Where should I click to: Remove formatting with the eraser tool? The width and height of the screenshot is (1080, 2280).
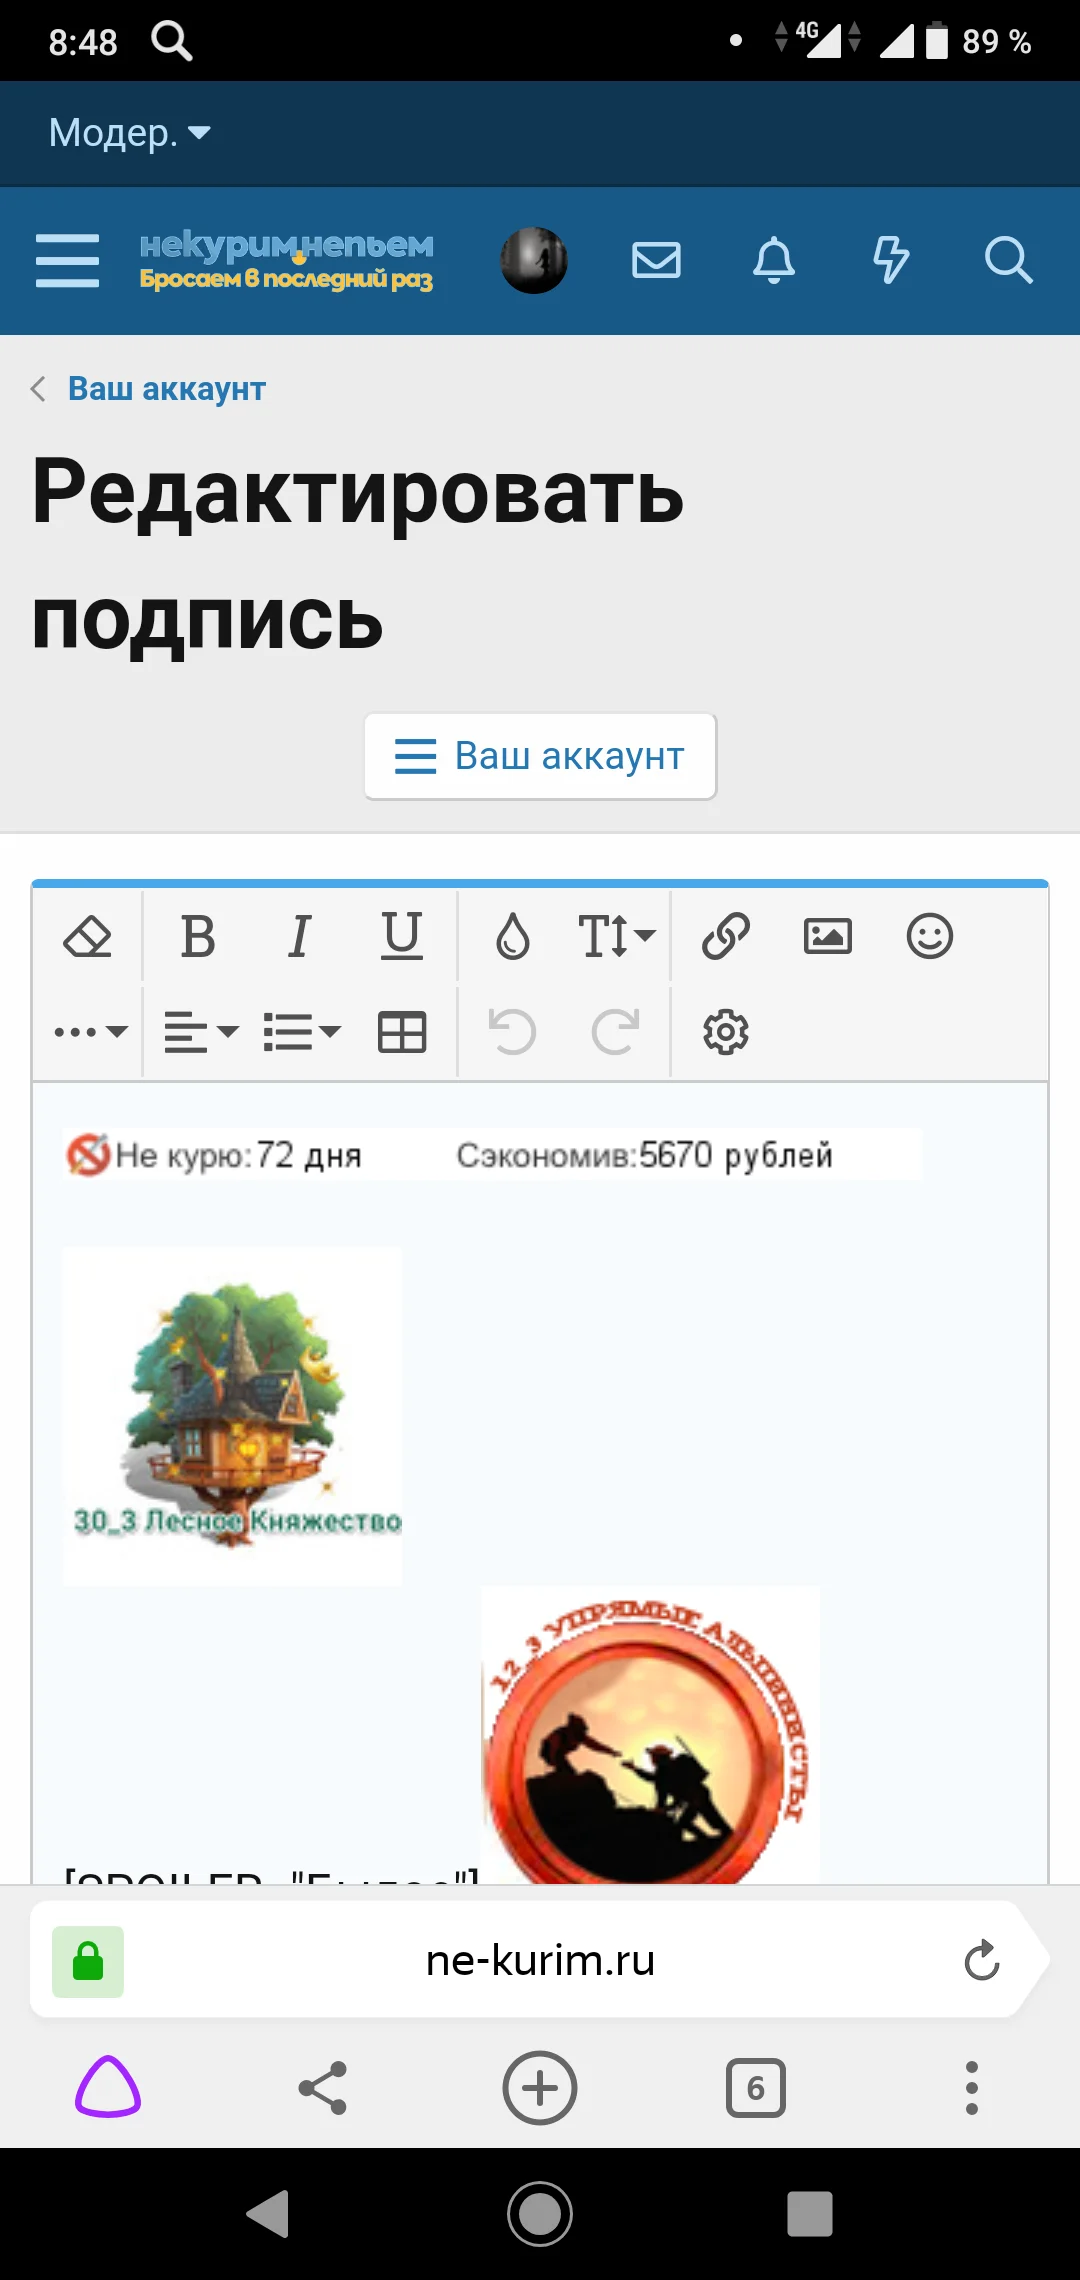88,937
